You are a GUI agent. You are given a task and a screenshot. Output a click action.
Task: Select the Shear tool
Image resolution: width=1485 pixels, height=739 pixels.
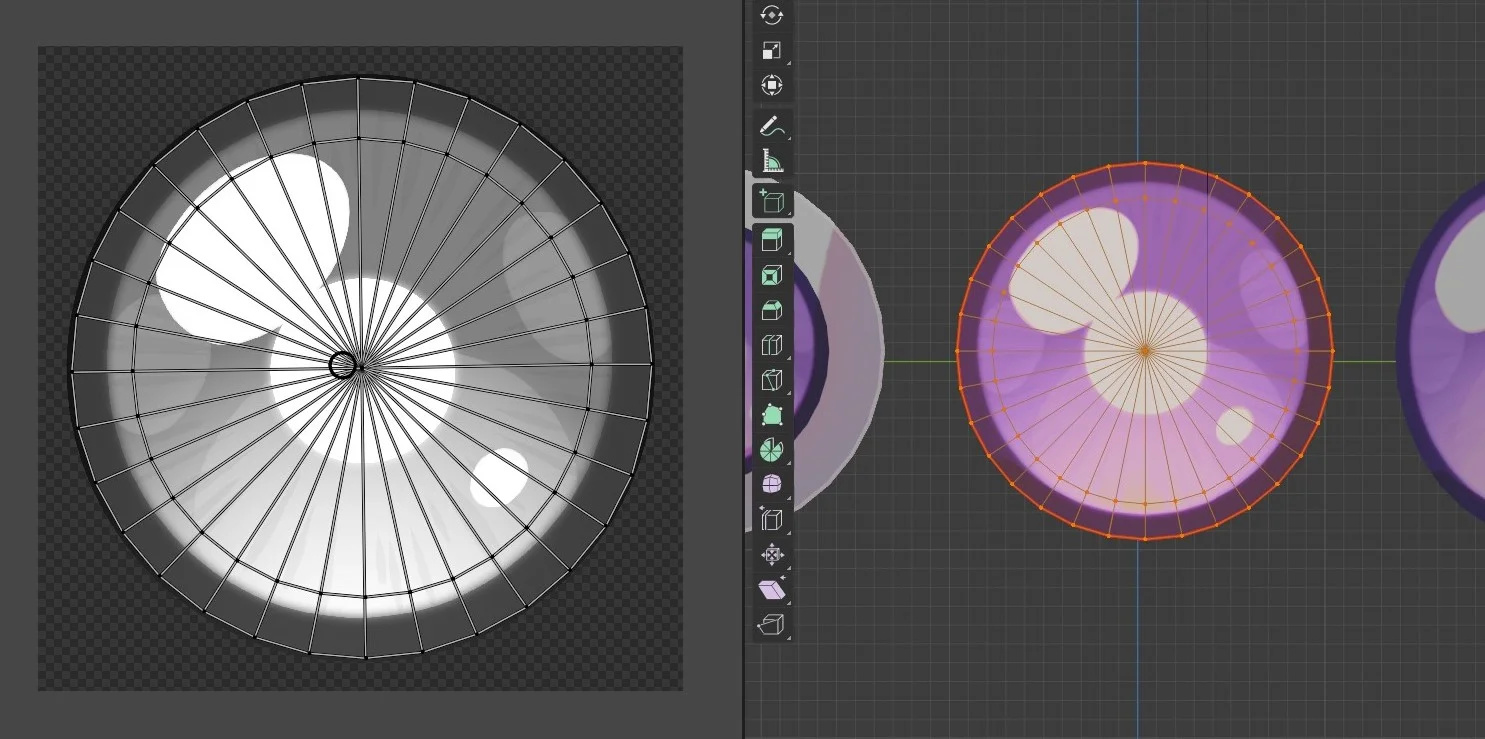[x=770, y=589]
